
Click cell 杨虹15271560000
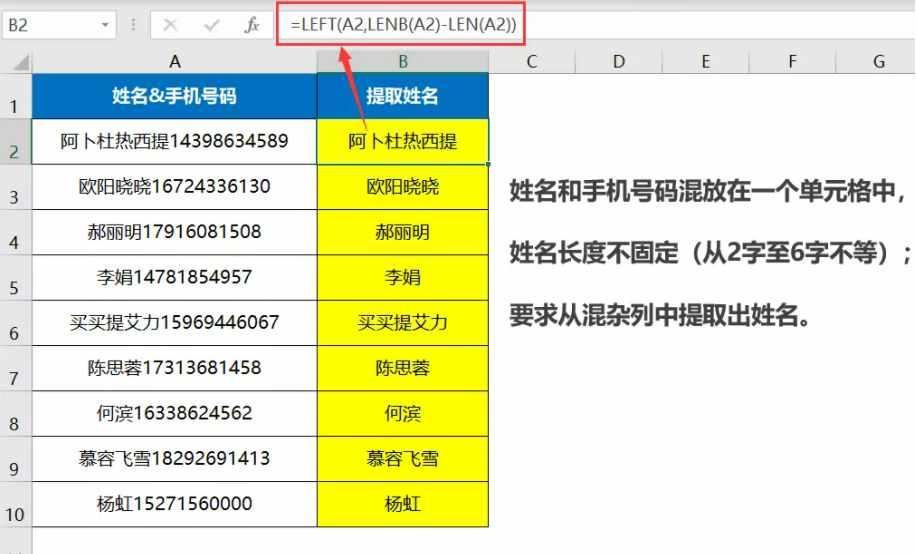[174, 504]
